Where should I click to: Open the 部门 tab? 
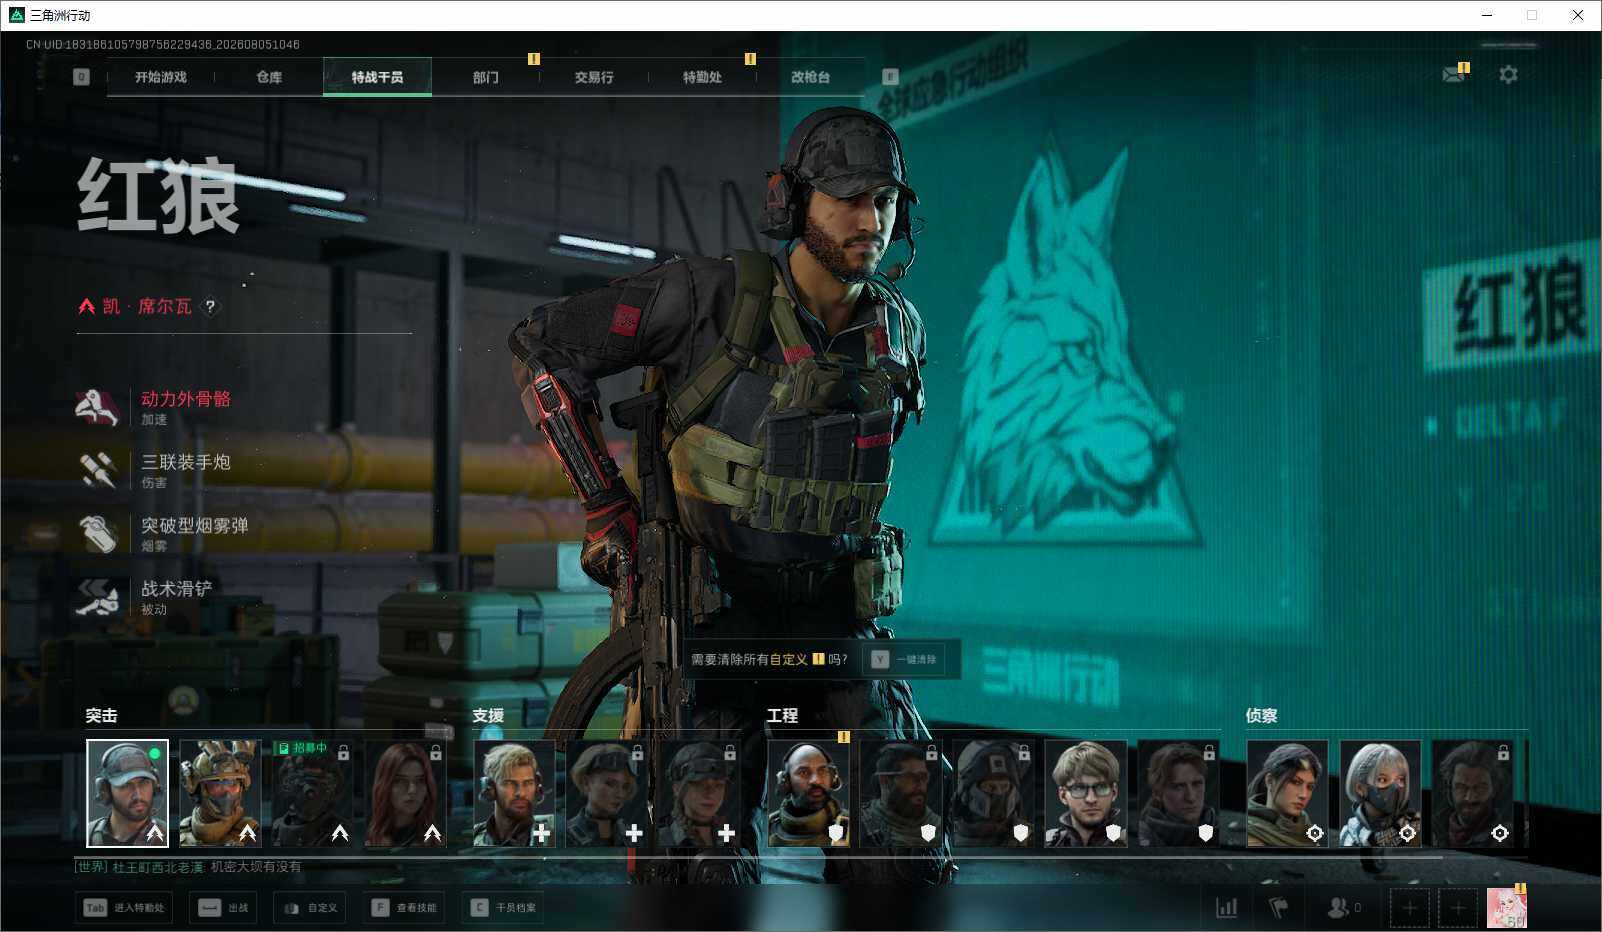(486, 77)
